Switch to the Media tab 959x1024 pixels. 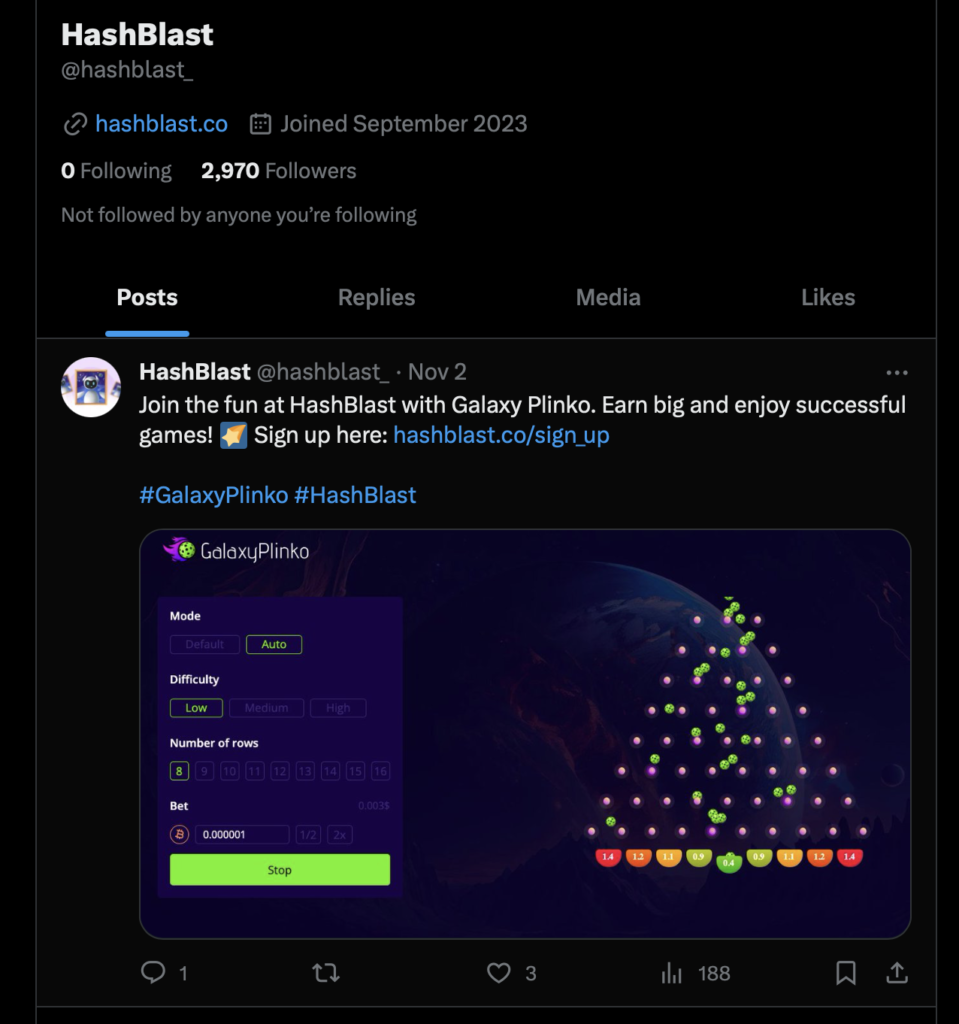coord(608,298)
